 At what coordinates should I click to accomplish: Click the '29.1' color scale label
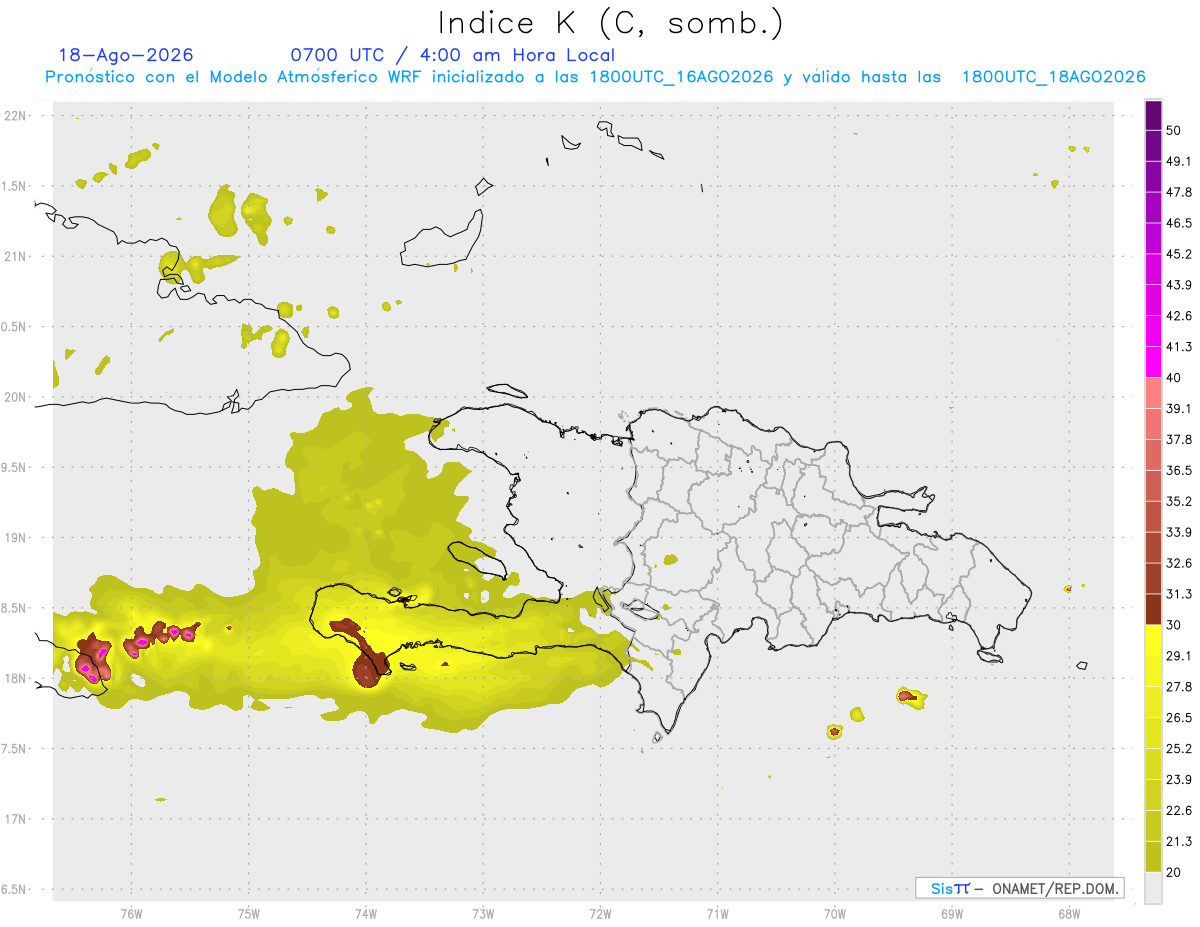[1179, 656]
